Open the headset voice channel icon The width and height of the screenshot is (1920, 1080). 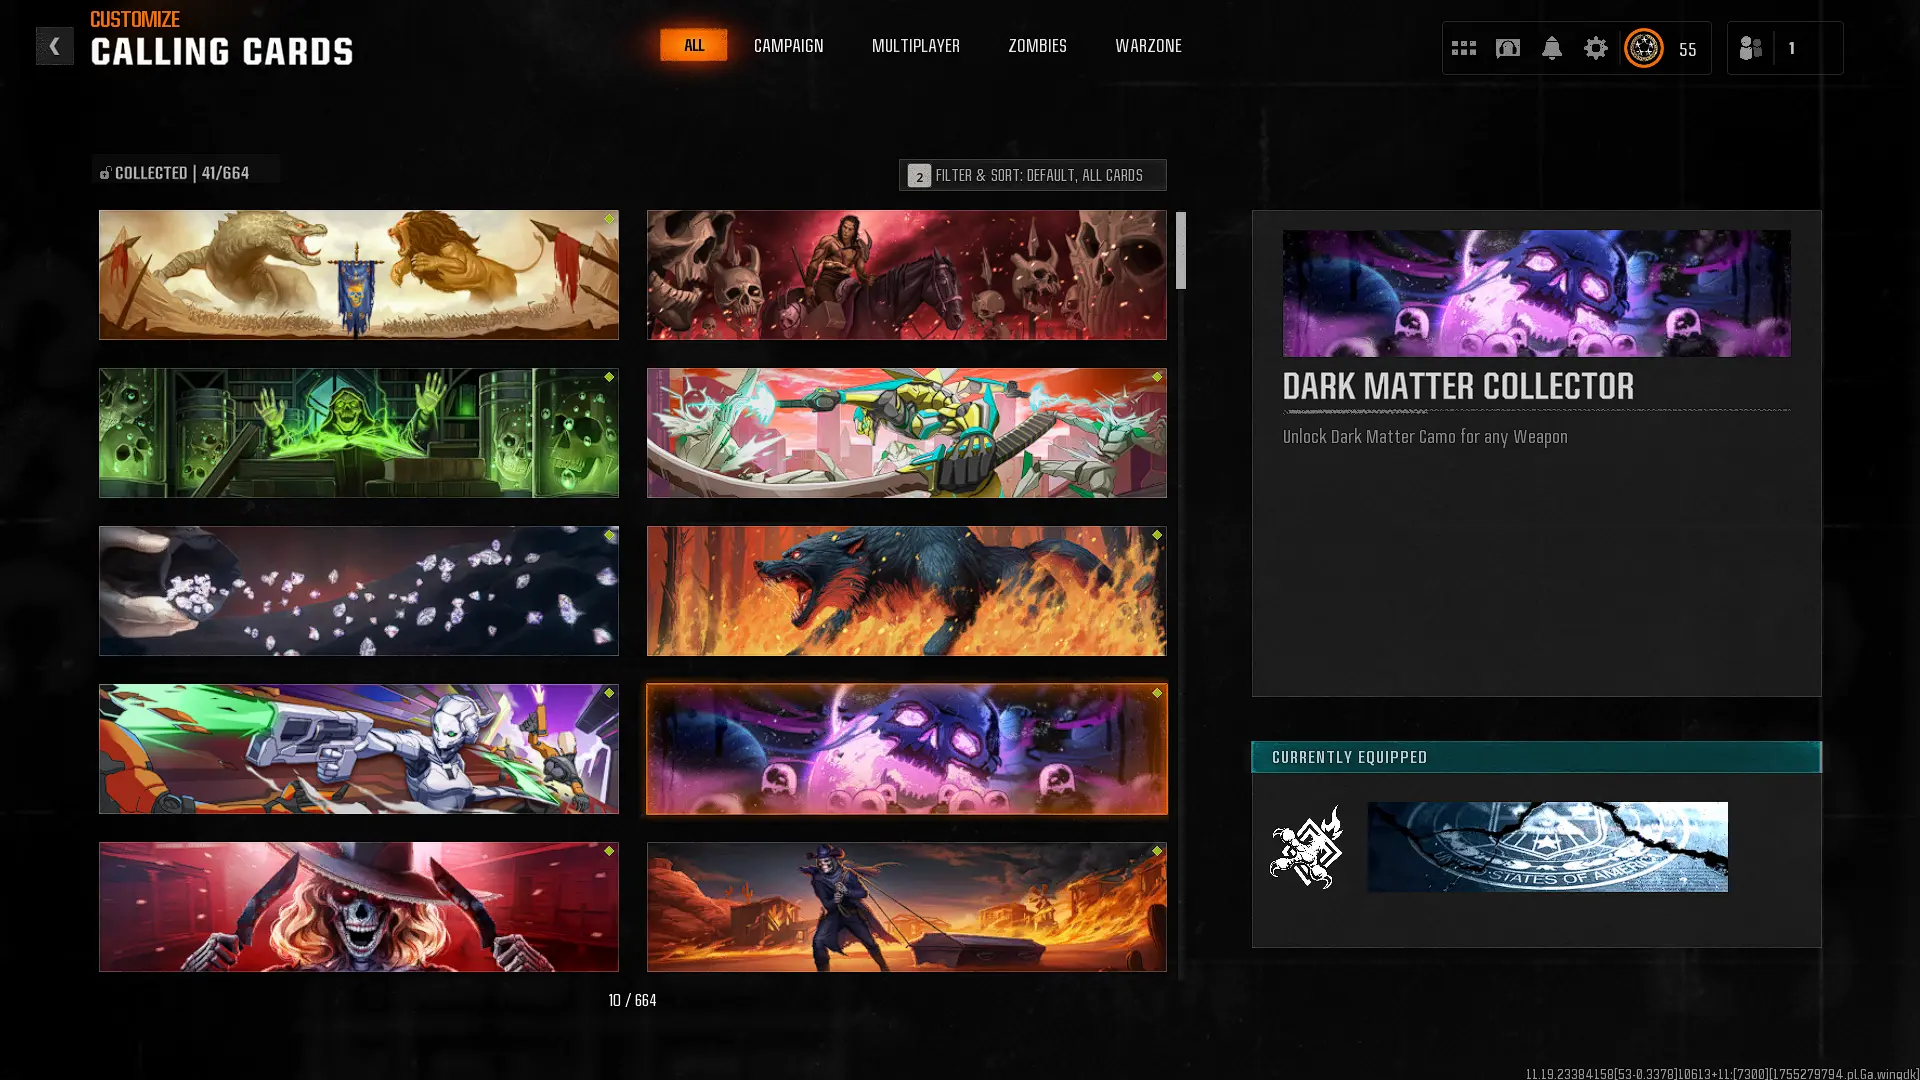tap(1507, 48)
